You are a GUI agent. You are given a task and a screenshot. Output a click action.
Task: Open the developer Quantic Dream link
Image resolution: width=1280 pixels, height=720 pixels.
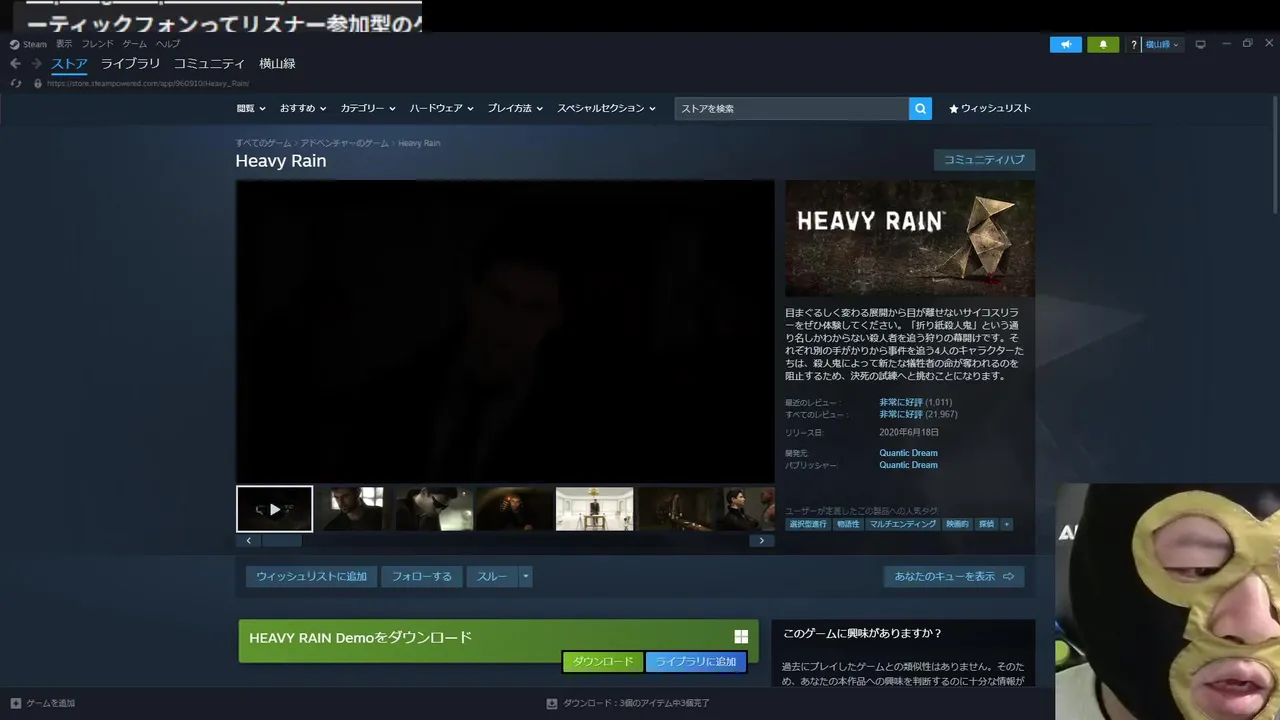click(x=908, y=453)
